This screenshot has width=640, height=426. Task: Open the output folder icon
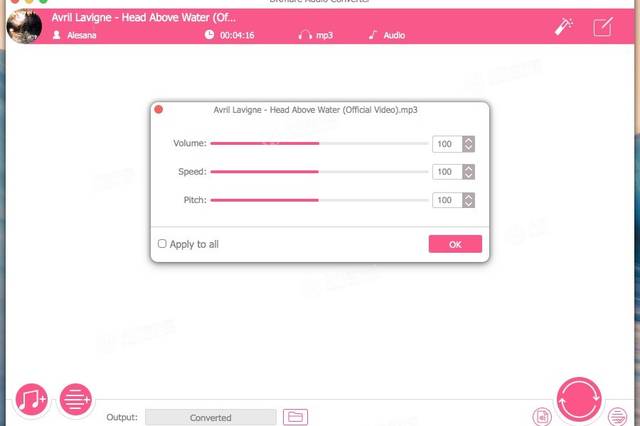tap(296, 417)
